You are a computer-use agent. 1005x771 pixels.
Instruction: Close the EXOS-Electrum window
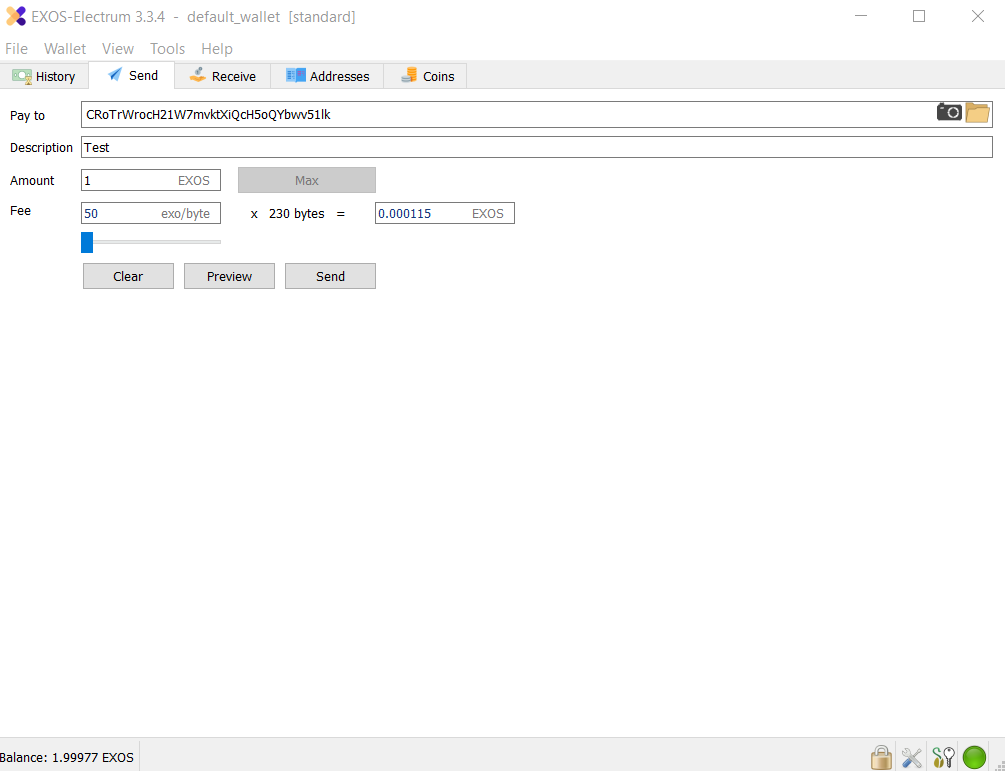coord(977,16)
